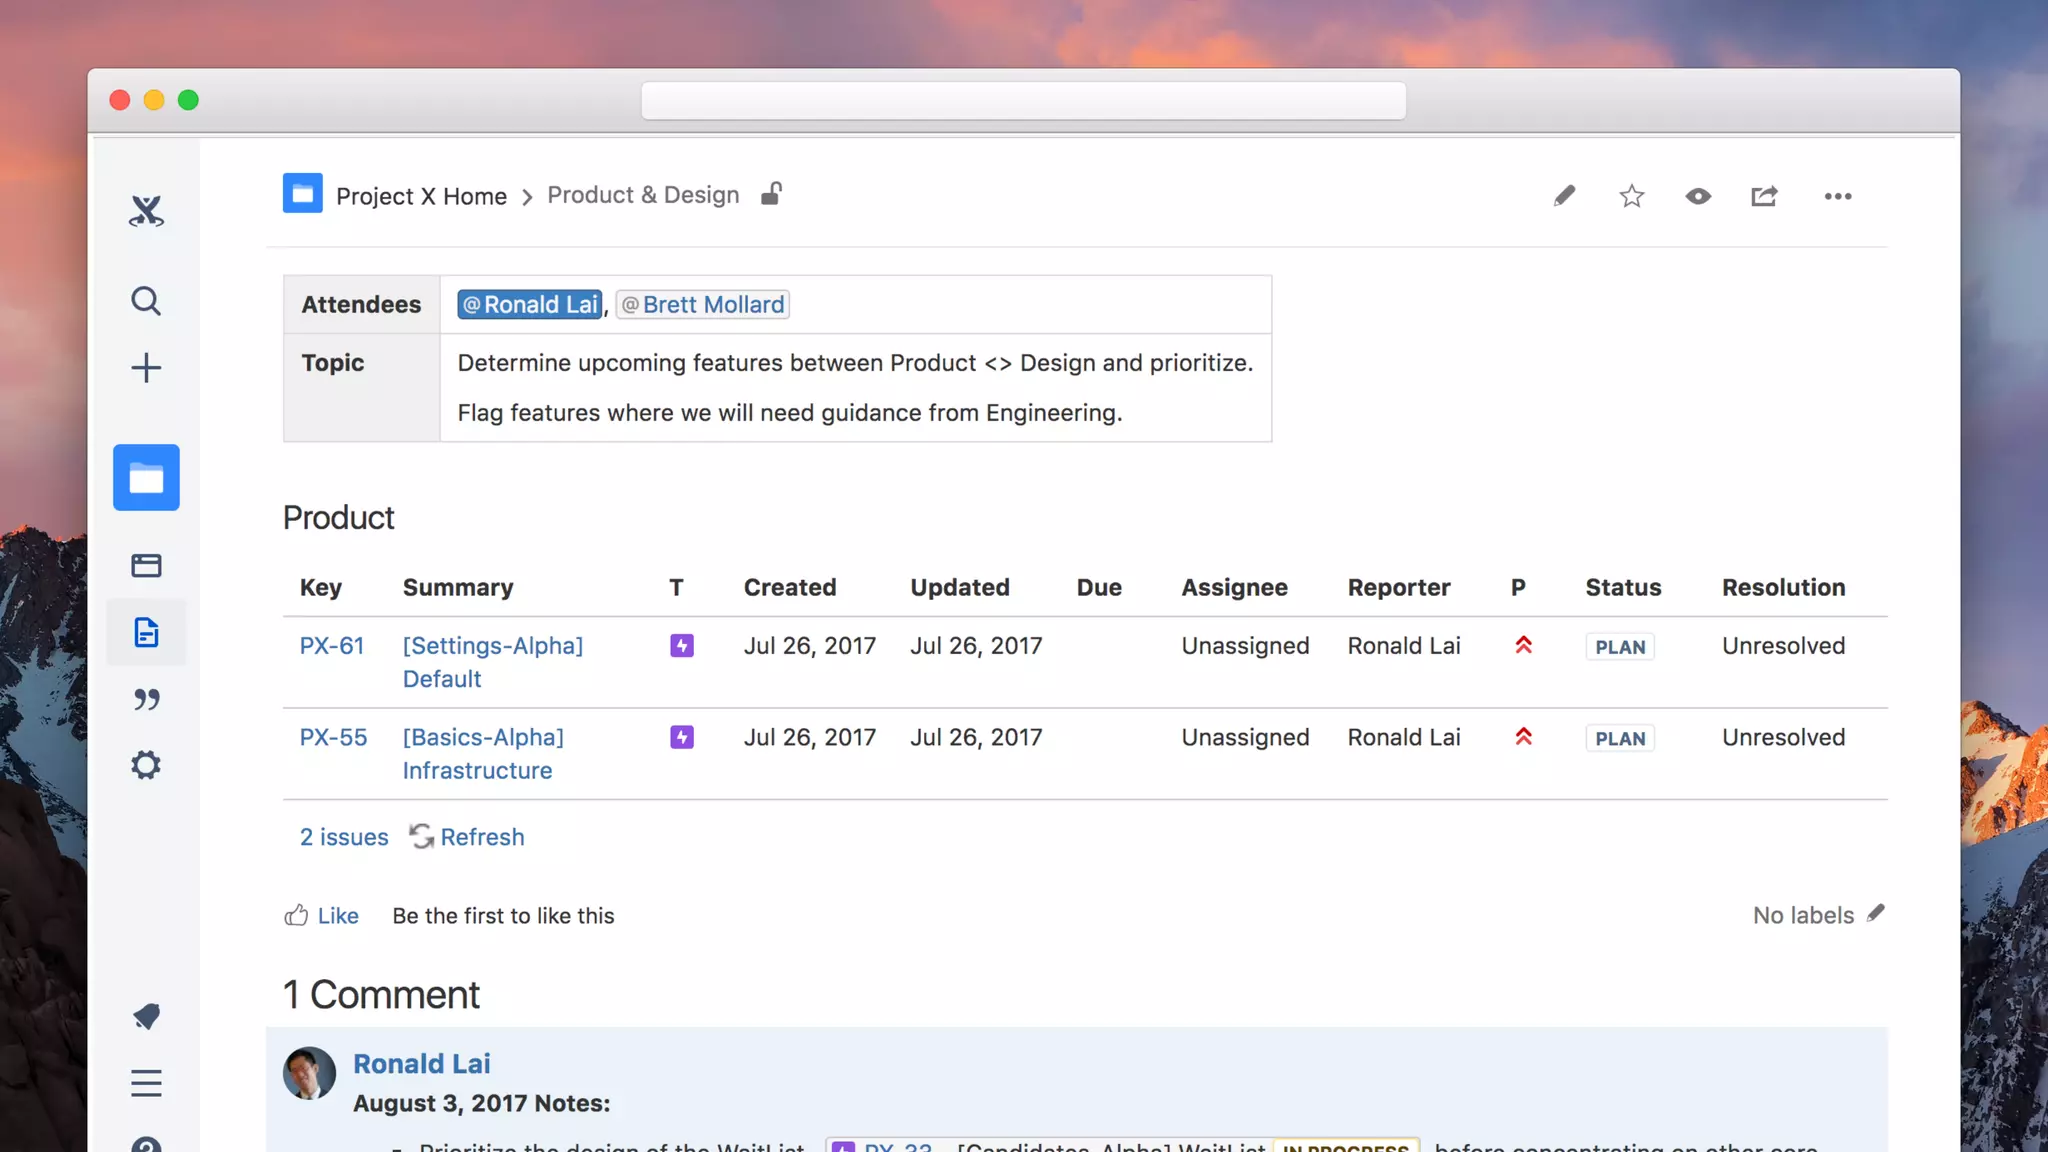
Task: Open the Project X Home breadcrumb
Action: [421, 196]
